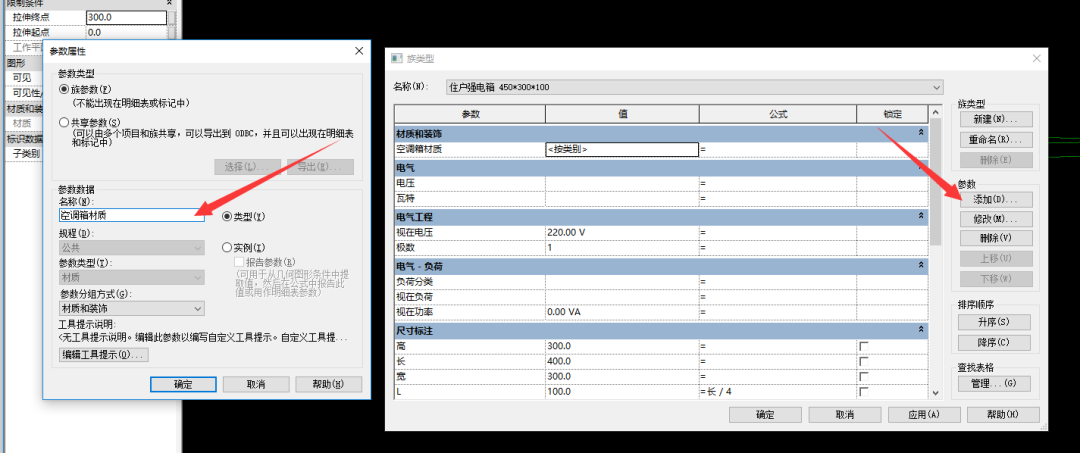Click the 锁定 column header

tap(893, 114)
